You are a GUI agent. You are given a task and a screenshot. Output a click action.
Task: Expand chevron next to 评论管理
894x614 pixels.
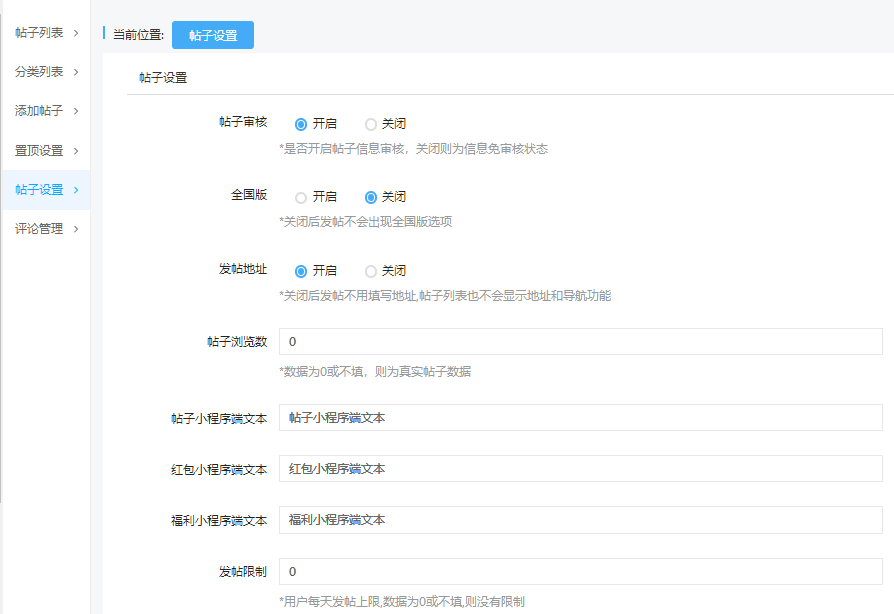point(76,229)
